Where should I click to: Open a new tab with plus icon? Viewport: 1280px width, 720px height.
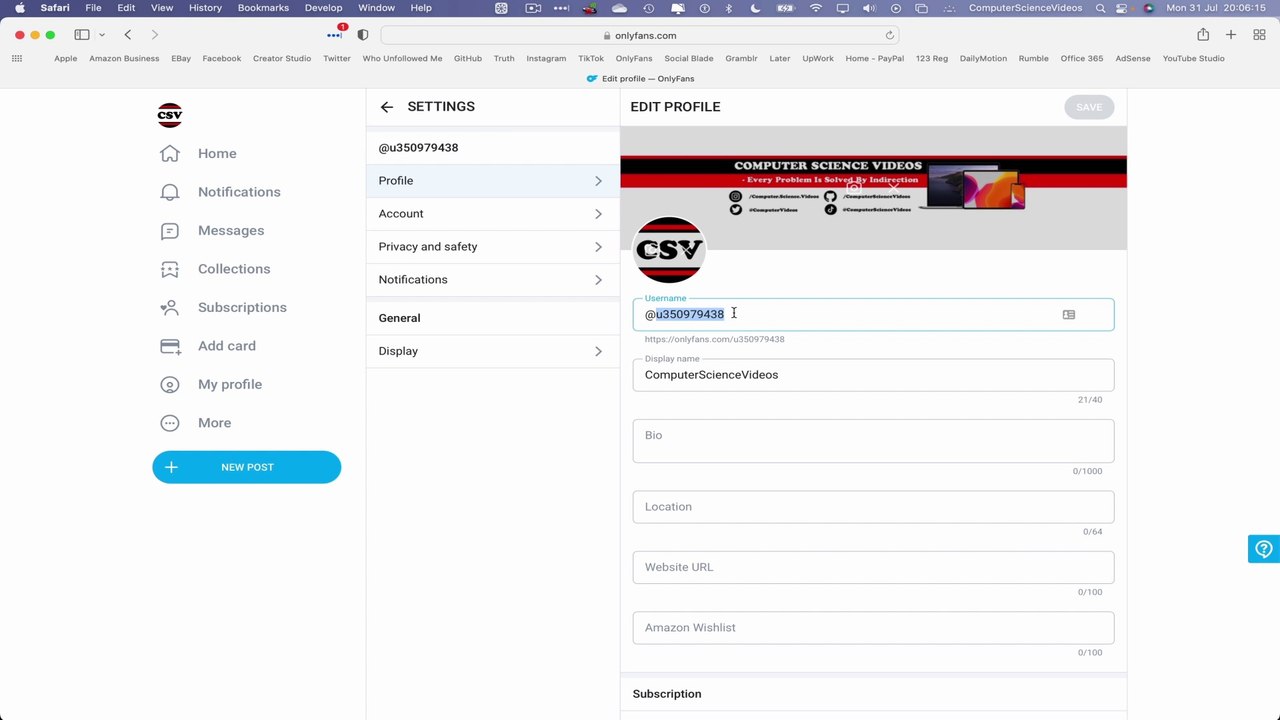click(1231, 35)
